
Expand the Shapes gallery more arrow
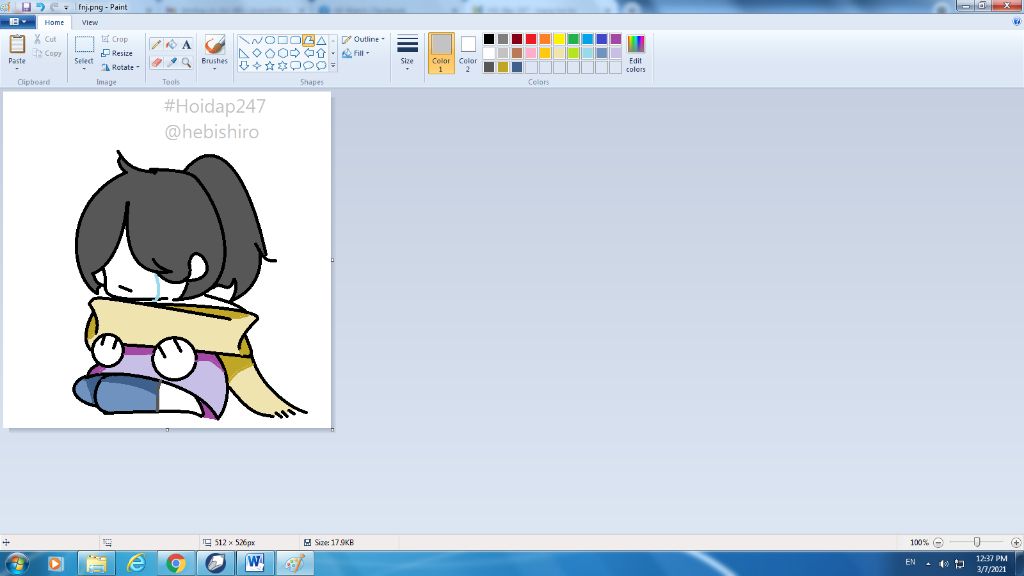333,65
